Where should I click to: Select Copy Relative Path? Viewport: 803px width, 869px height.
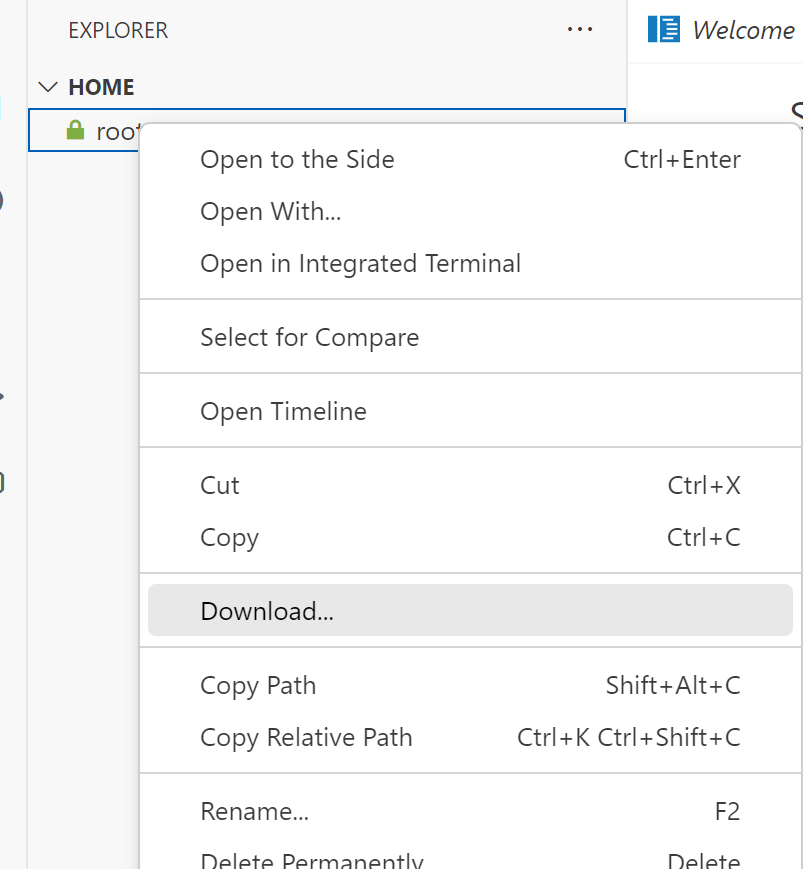pos(306,738)
